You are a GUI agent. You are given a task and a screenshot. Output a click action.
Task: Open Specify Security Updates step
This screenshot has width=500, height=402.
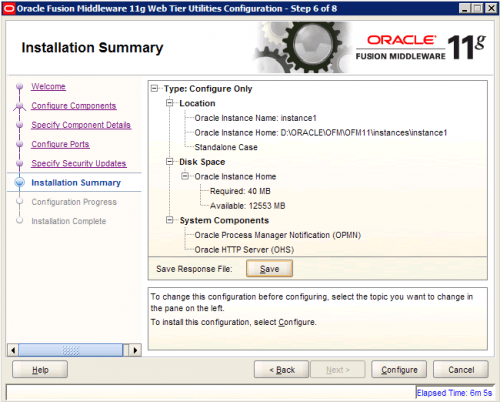79,163
